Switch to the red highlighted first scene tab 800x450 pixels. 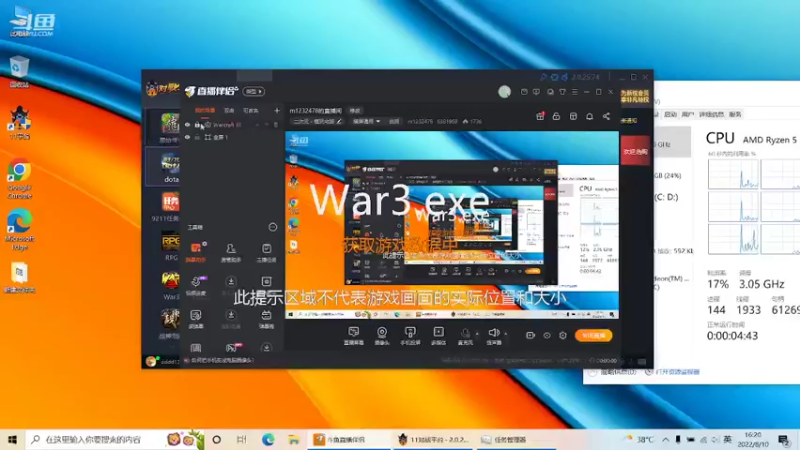click(205, 110)
